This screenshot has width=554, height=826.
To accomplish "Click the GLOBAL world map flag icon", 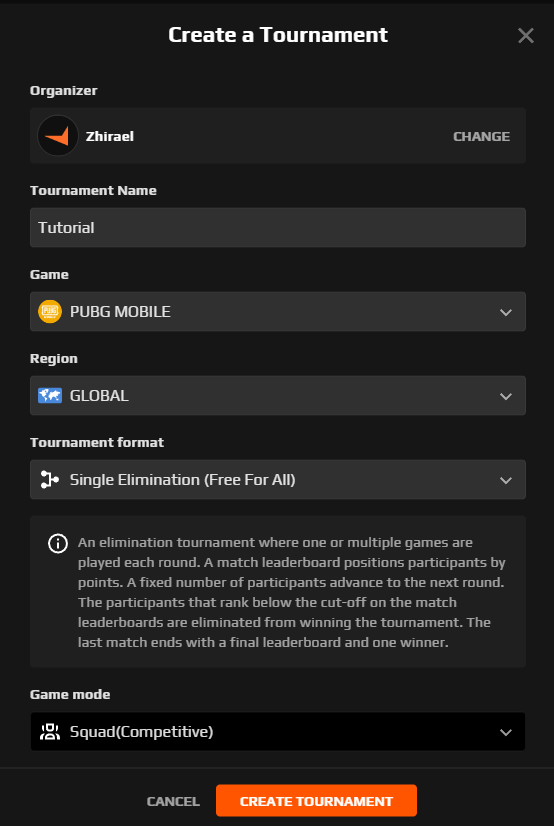I will pyautogui.click(x=50, y=395).
